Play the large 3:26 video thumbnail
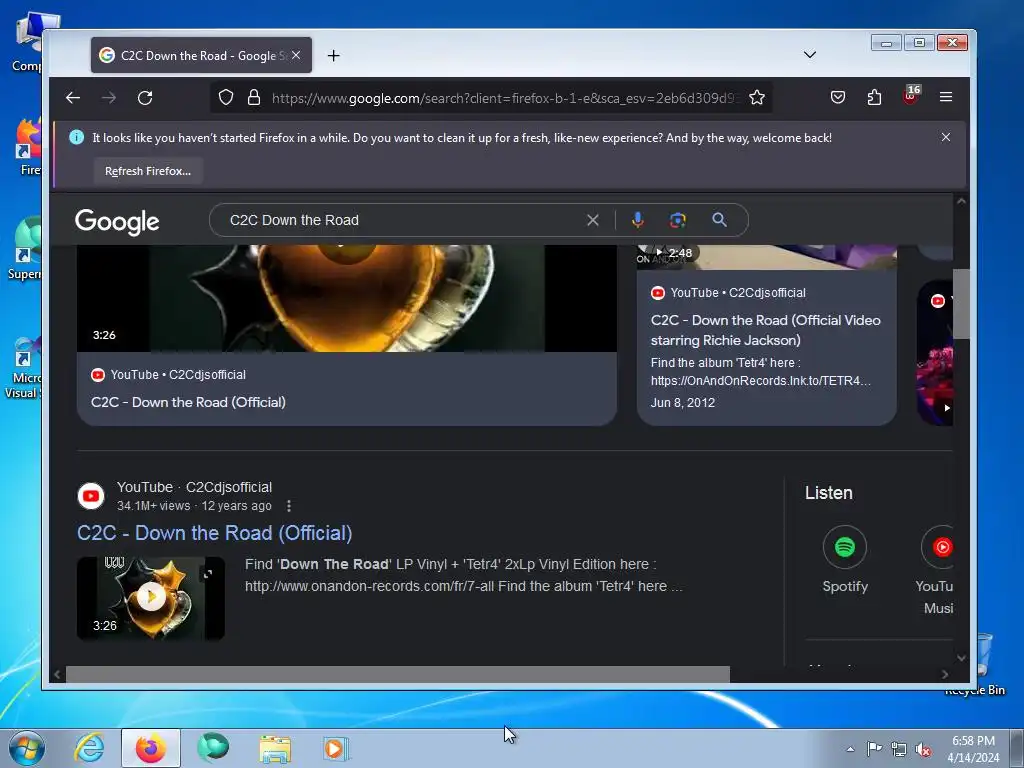This screenshot has height=768, width=1024. [347, 298]
